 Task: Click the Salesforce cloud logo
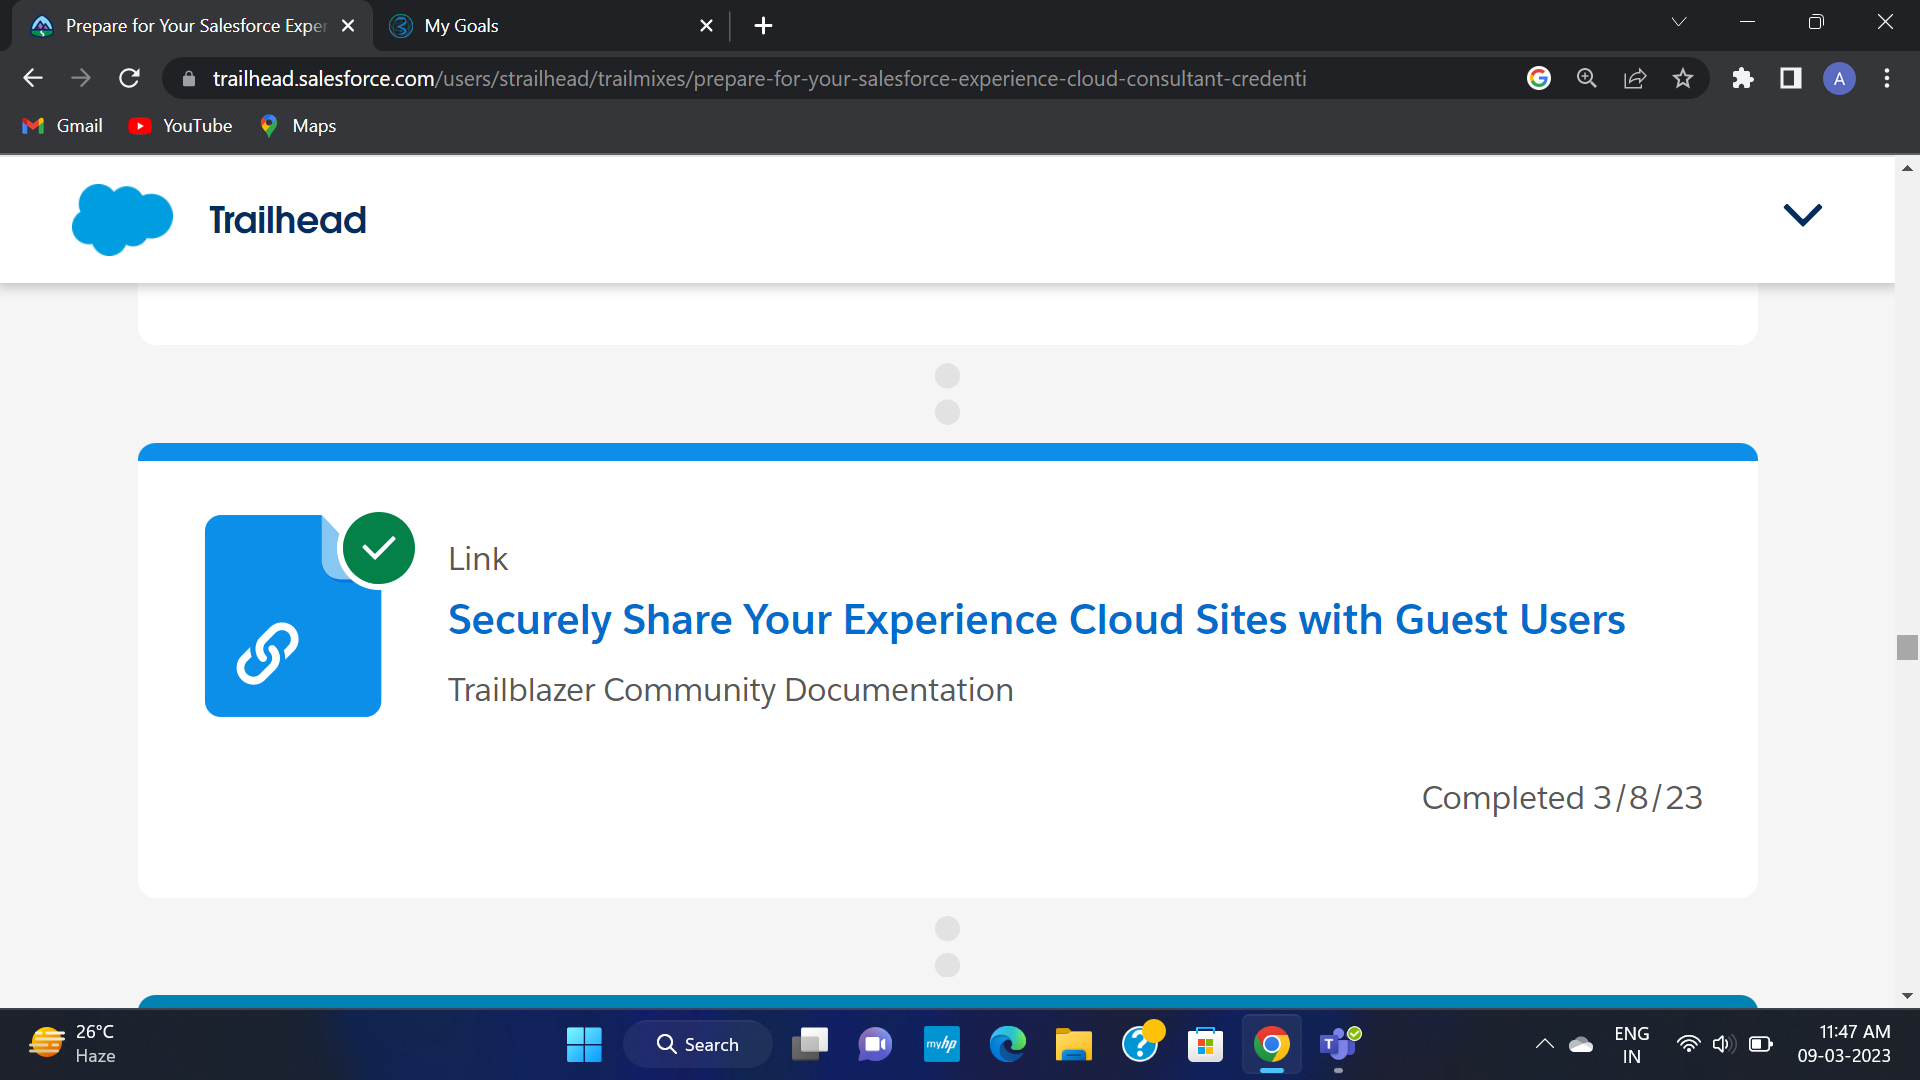tap(122, 219)
